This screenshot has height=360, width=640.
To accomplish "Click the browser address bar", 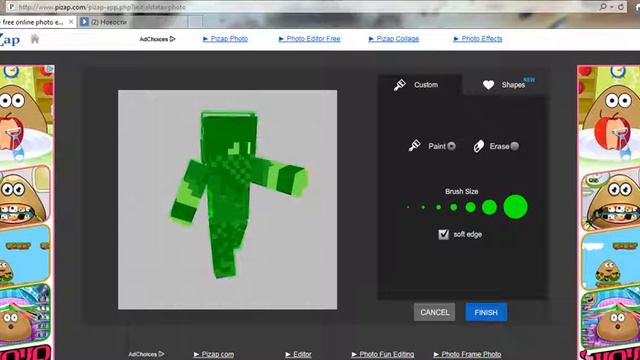I will tap(302, 7).
